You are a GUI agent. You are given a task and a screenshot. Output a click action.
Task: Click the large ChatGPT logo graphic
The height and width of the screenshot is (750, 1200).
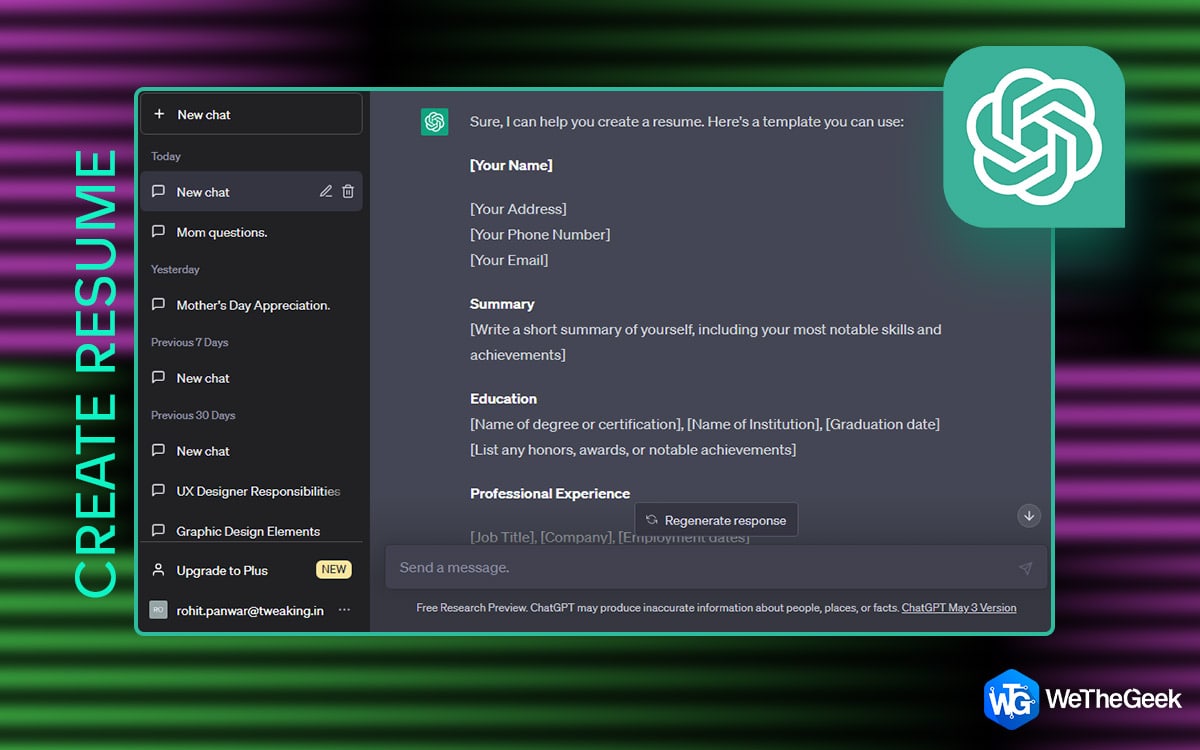point(1034,137)
